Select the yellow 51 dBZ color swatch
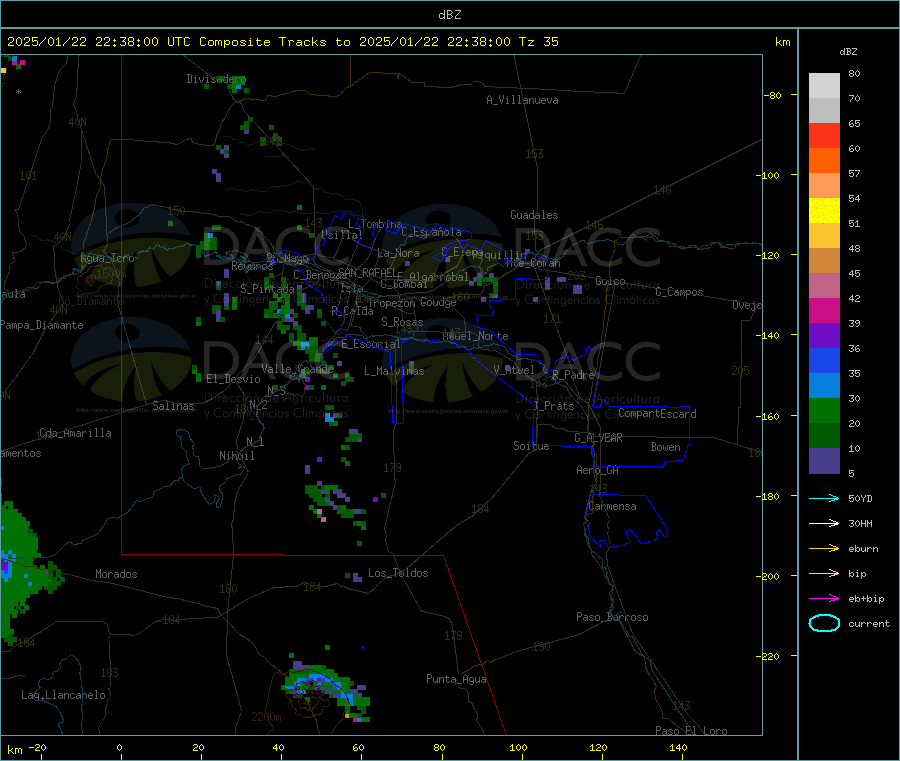This screenshot has width=900, height=761. point(824,211)
